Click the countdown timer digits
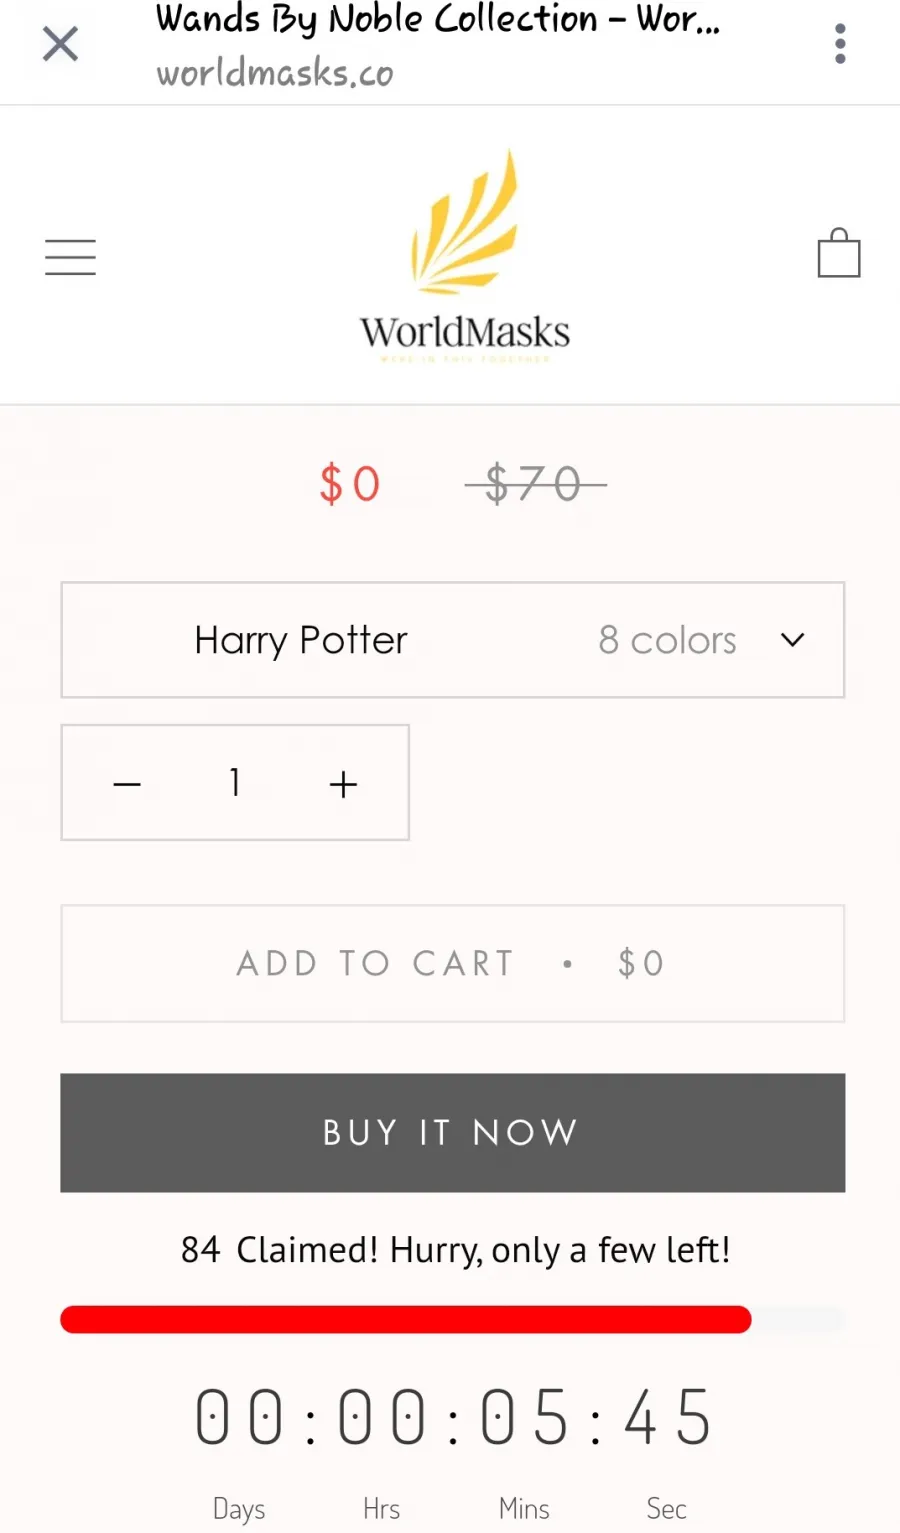Image resolution: width=900 pixels, height=1533 pixels. pos(453,1417)
